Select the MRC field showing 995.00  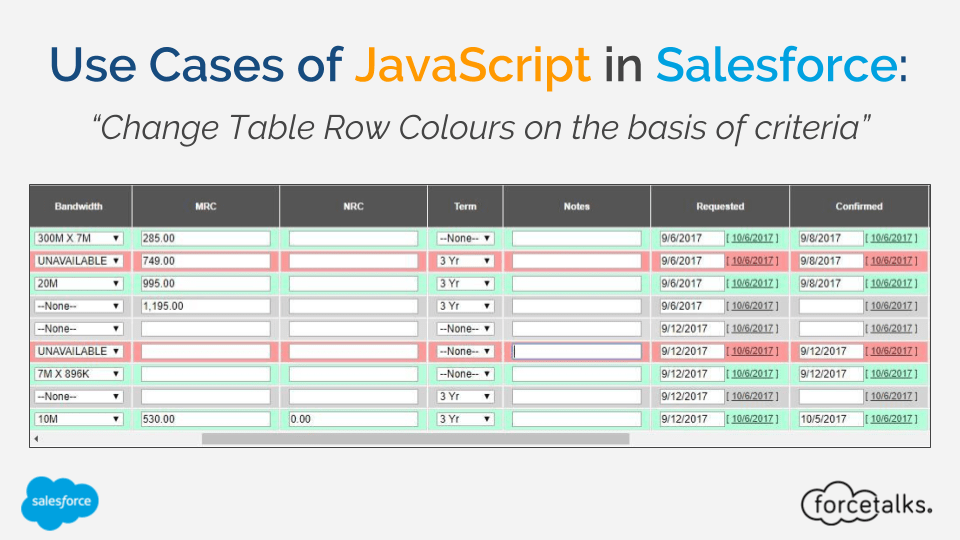[206, 283]
